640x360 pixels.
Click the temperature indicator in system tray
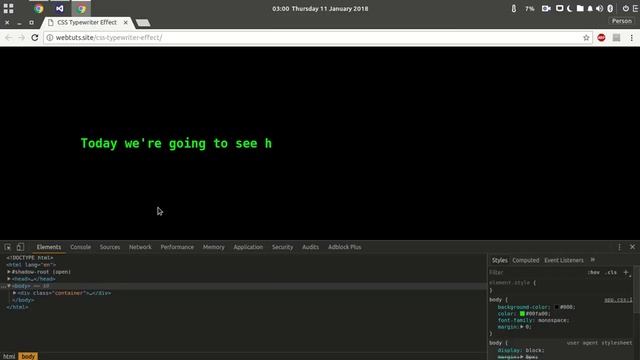[514, 9]
